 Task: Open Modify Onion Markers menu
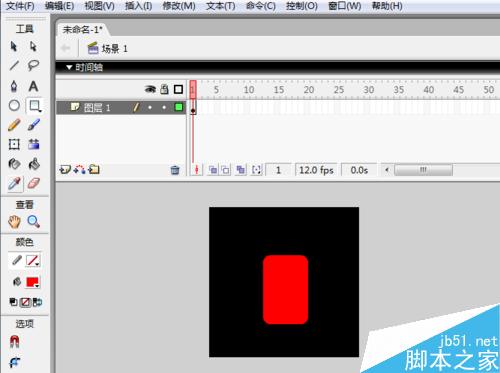256,170
